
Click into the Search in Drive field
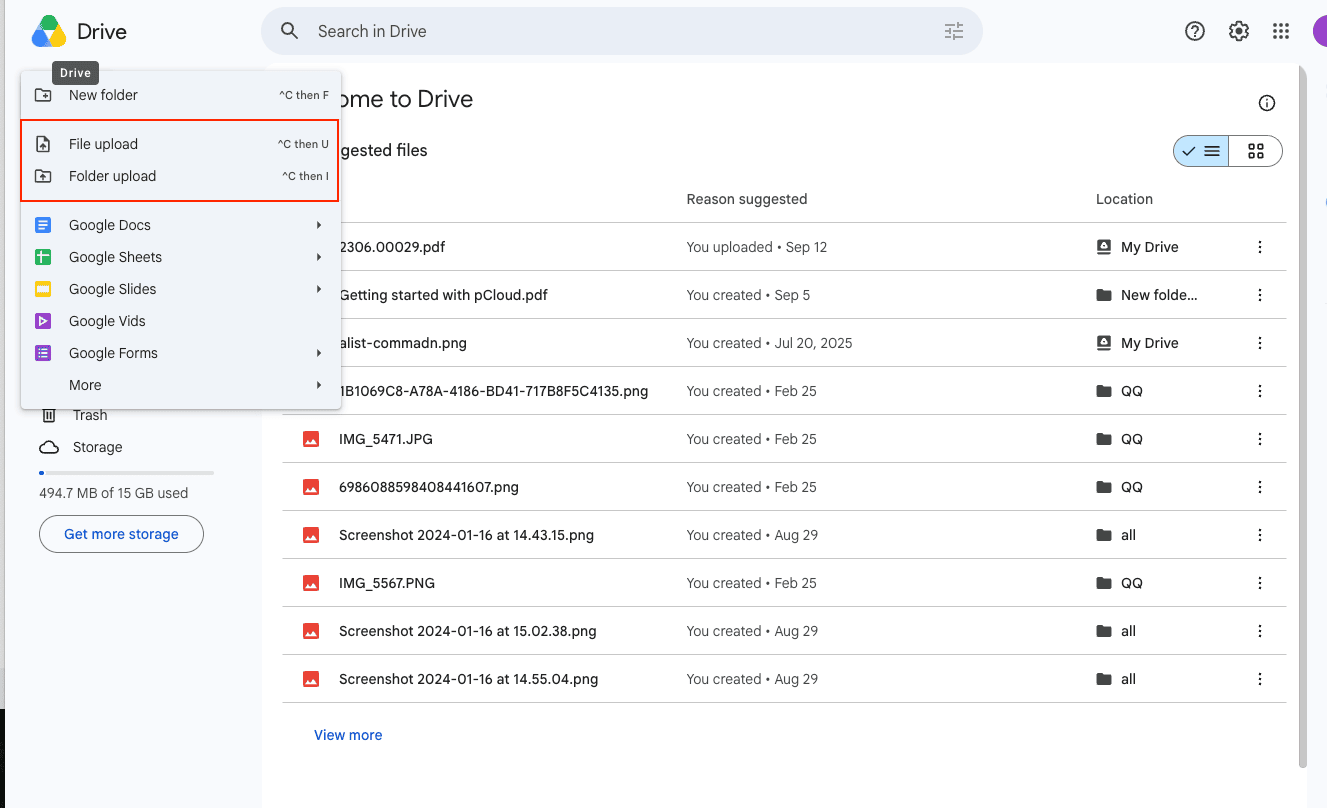[x=622, y=31]
